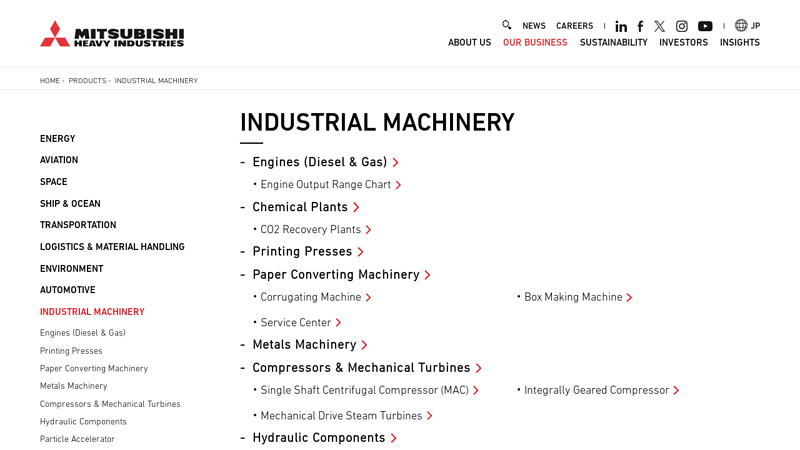800x450 pixels.
Task: Open the INSIGHTS menu
Action: (740, 42)
